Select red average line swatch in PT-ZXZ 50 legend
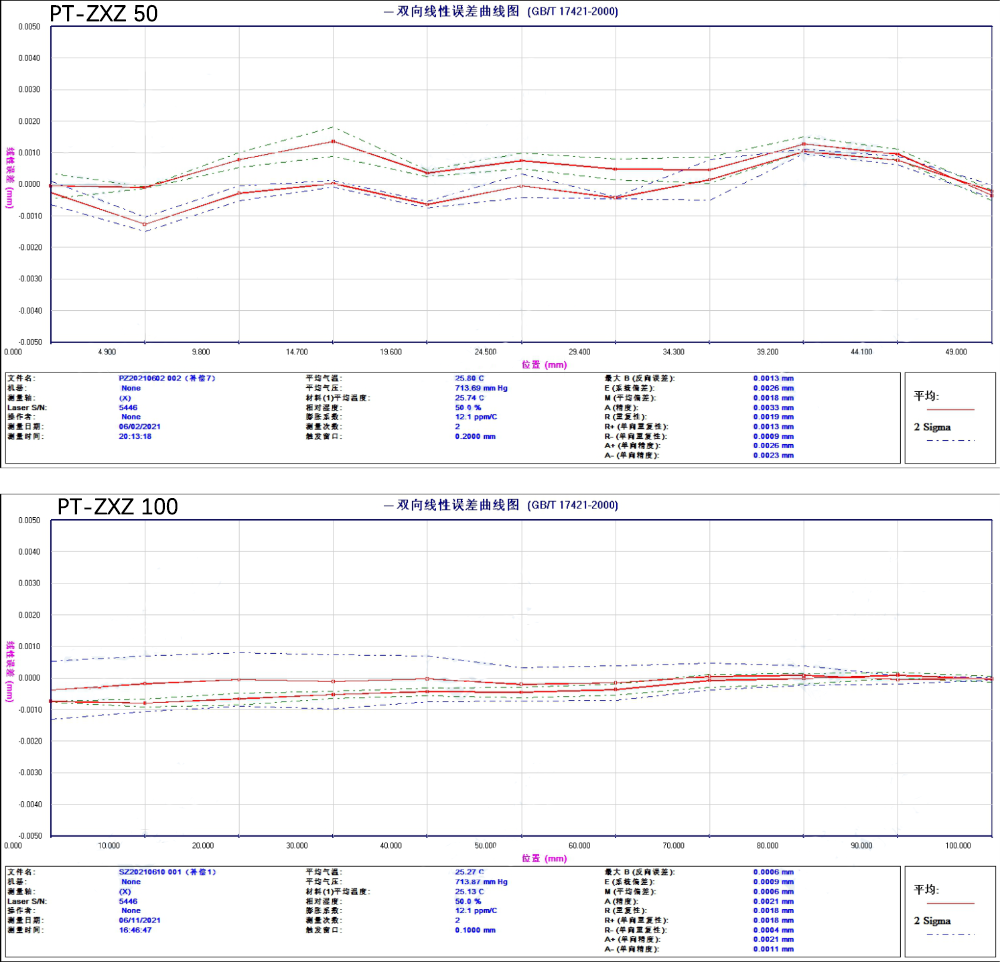Screen dimensions: 1000x962 (x=949, y=410)
